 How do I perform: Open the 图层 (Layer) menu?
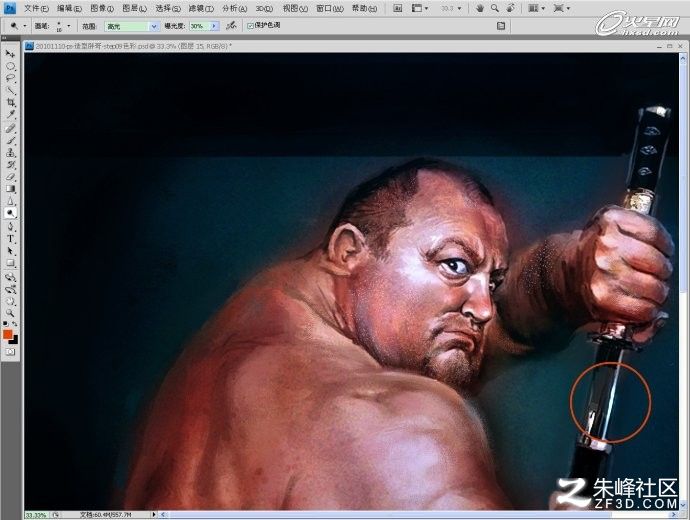(134, 8)
